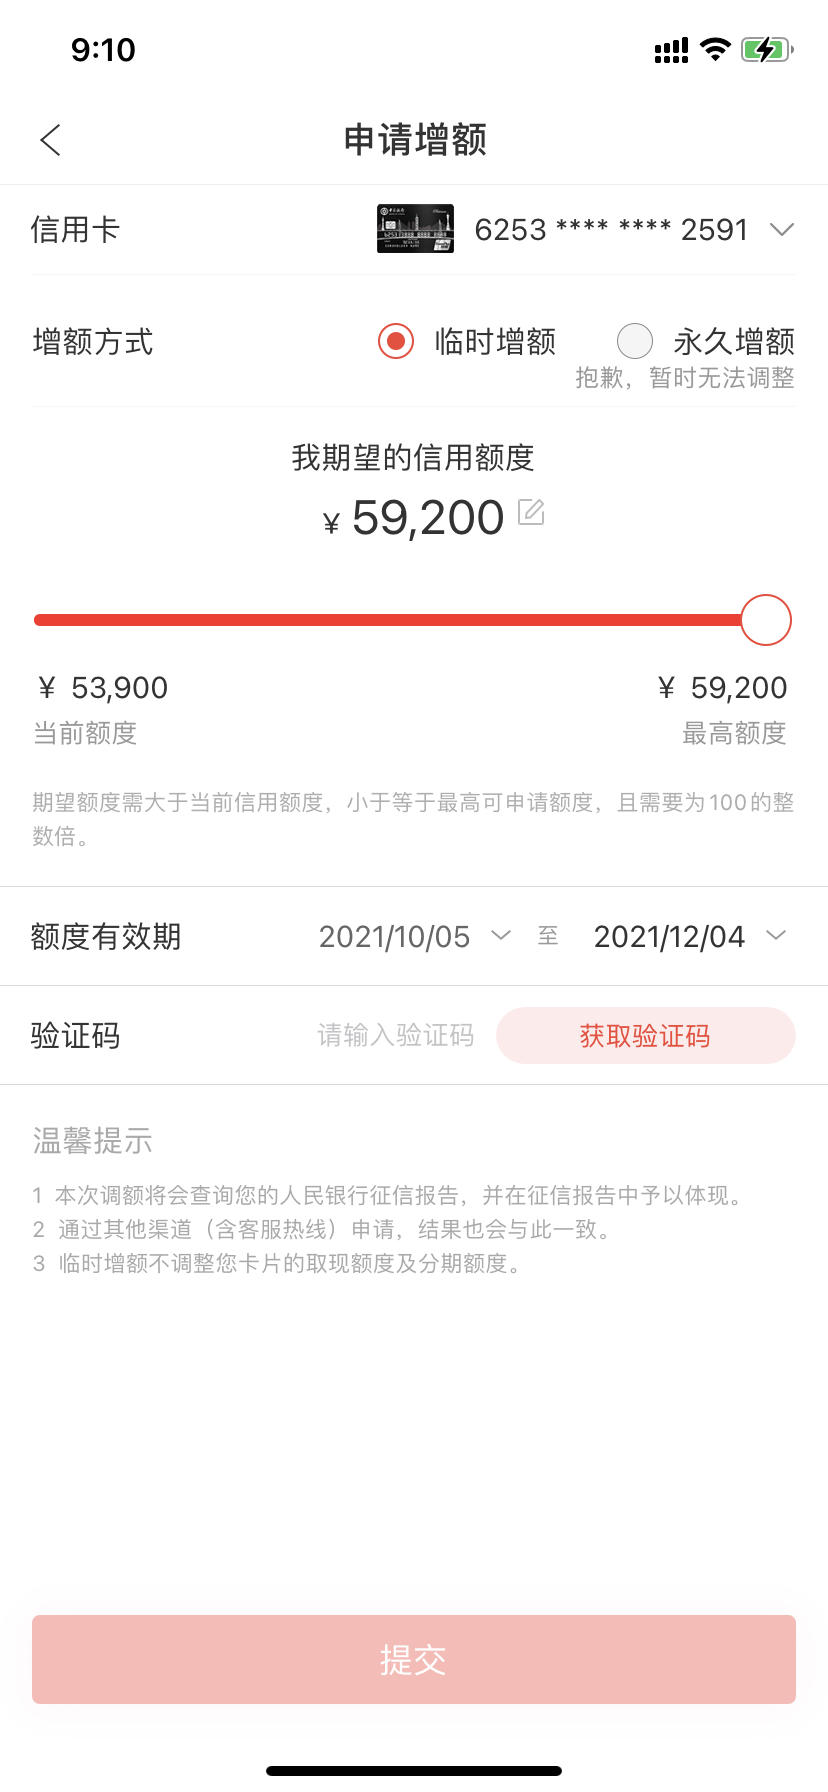Select 临时增额 radio button
The image size is (828, 1792).
tap(396, 342)
